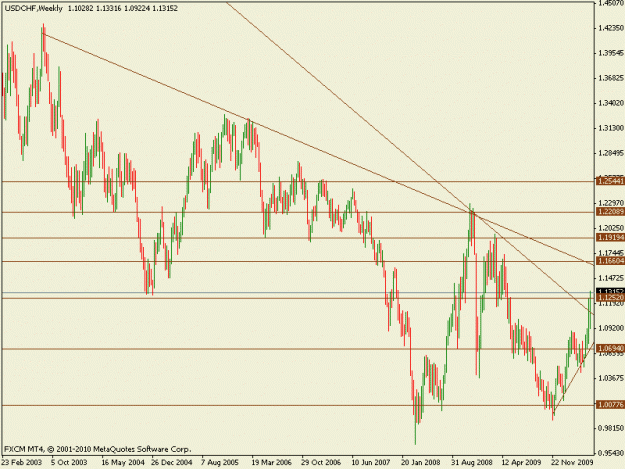The height and width of the screenshot is (469, 625).
Task: Click the 23 Feb 2003 date label
Action: coord(21,463)
